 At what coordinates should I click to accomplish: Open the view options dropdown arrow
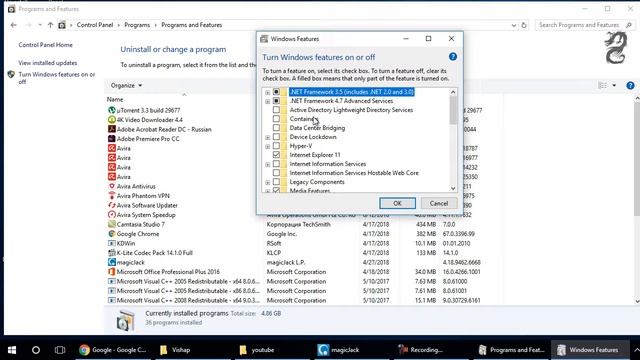click(614, 85)
